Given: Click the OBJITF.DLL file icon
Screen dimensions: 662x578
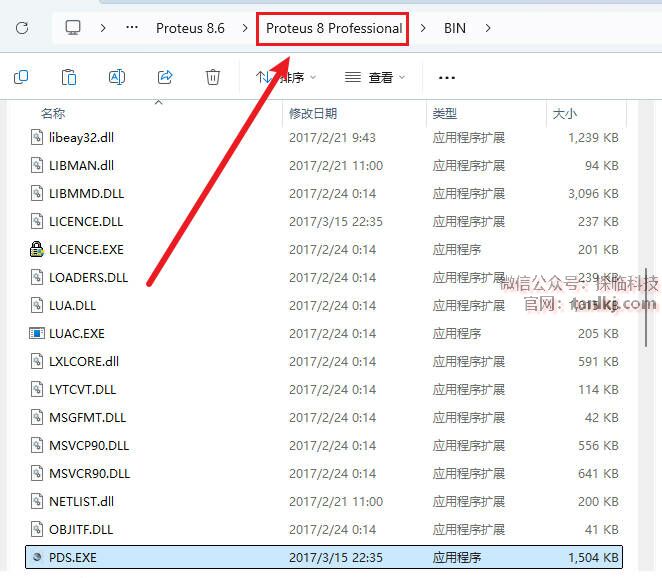Looking at the screenshot, I should (x=37, y=529).
